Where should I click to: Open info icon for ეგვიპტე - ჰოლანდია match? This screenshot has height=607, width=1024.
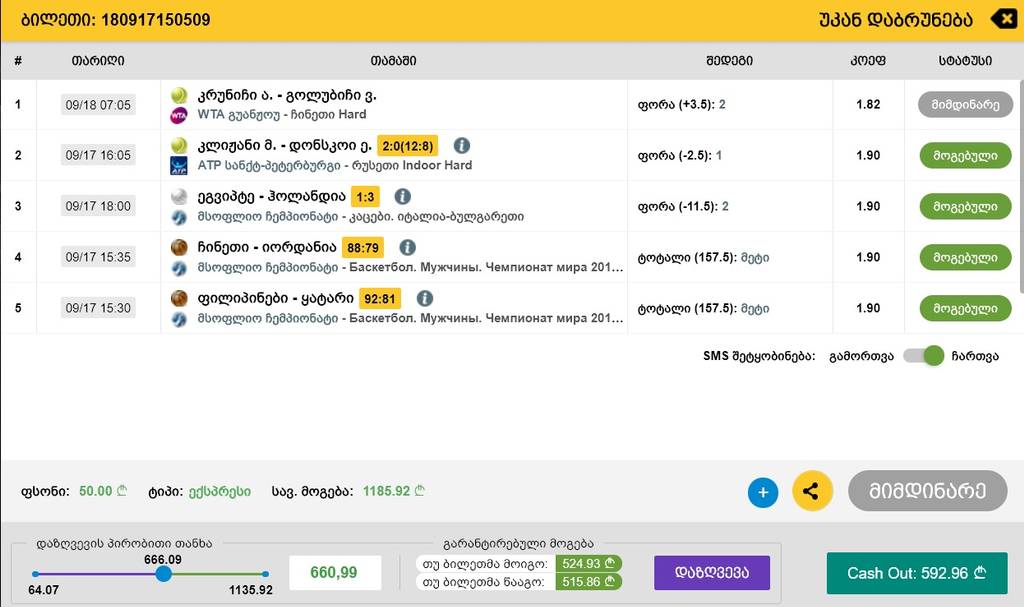click(403, 196)
